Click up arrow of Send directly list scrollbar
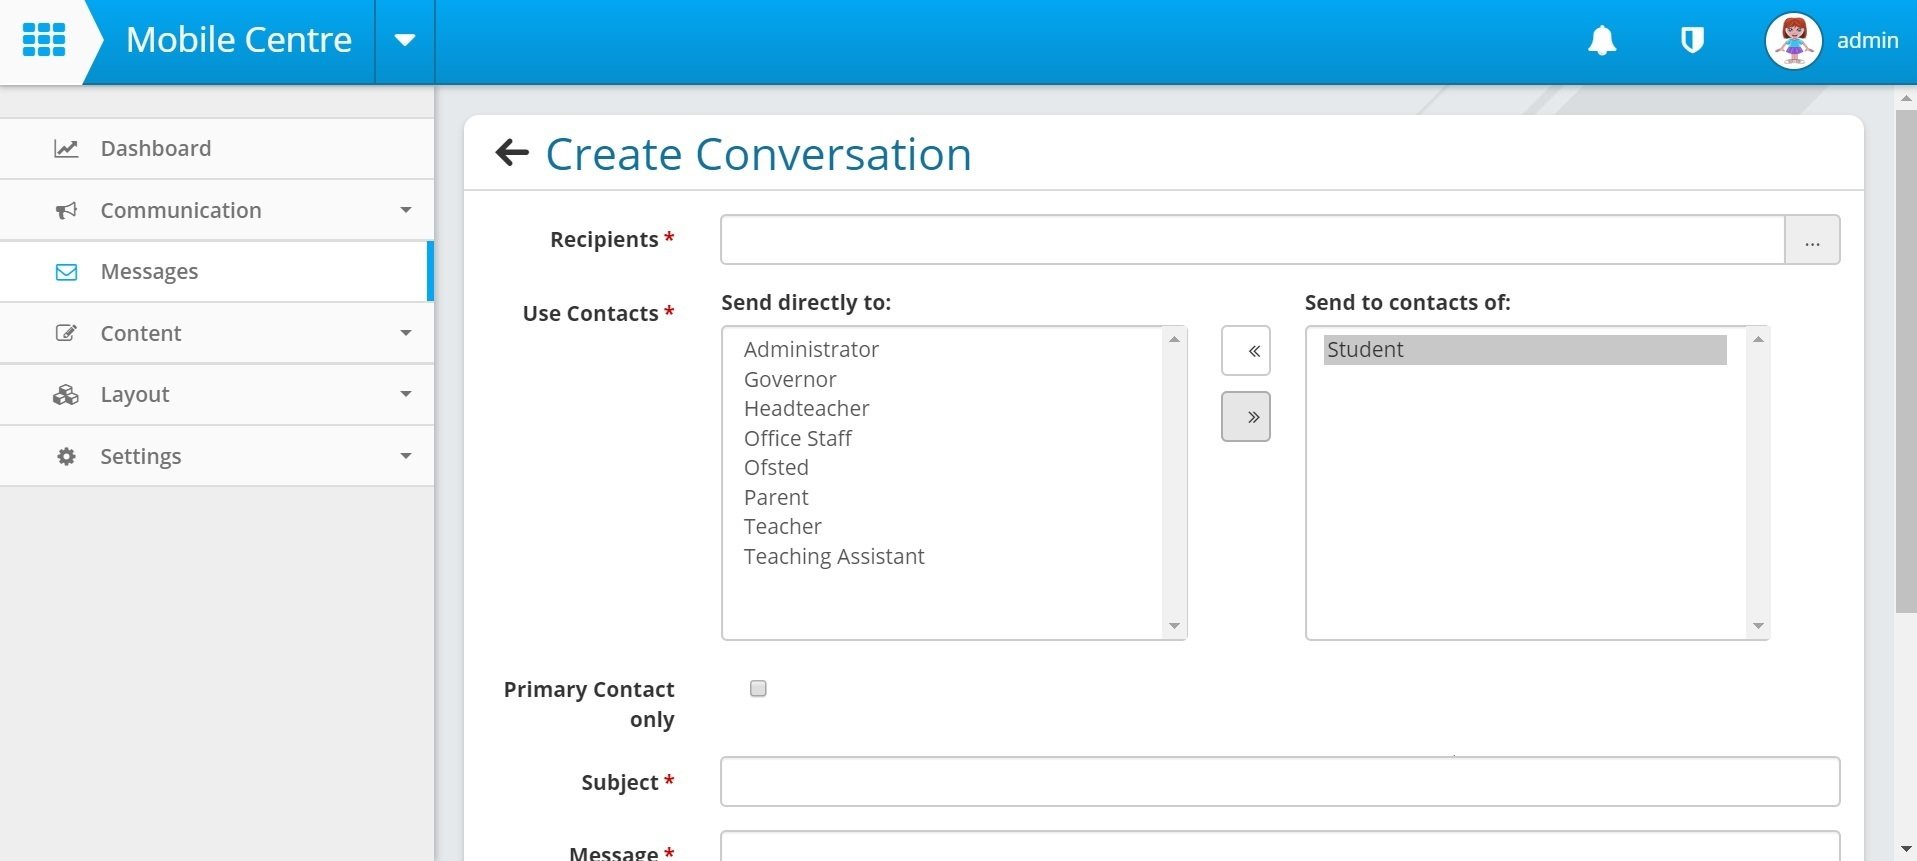The width and height of the screenshot is (1917, 861). click(x=1174, y=340)
